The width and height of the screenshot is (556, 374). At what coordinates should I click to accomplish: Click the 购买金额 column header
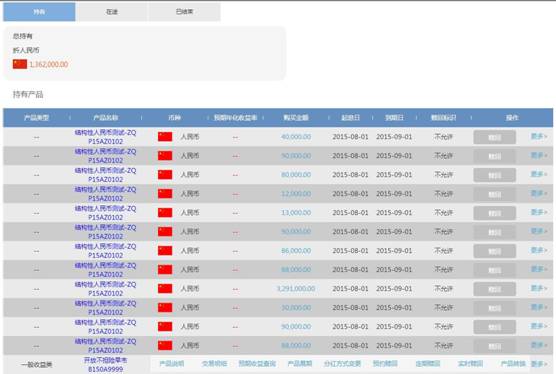tap(296, 118)
